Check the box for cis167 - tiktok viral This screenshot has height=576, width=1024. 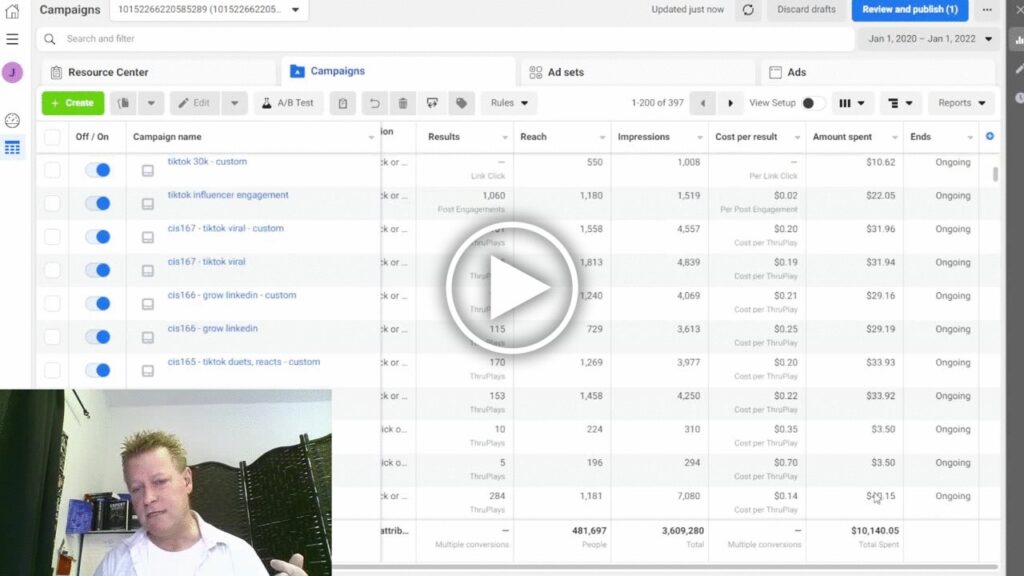(x=52, y=270)
